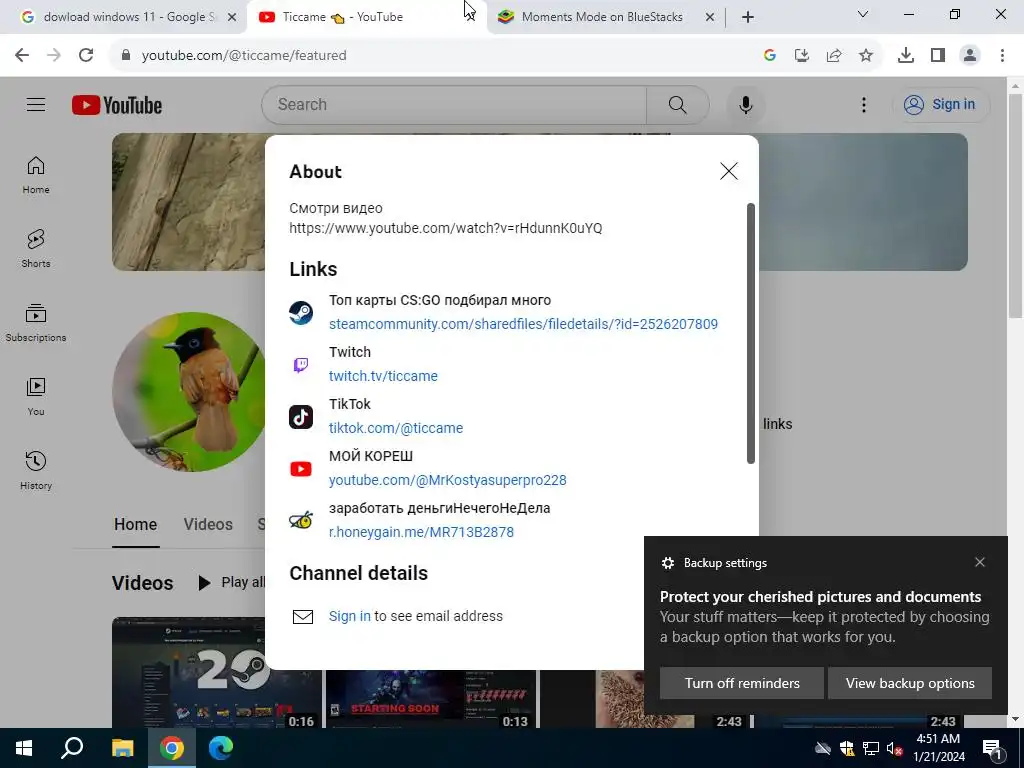The height and width of the screenshot is (768, 1024).
Task: Open File Explorer from the taskbar
Action: [x=122, y=748]
